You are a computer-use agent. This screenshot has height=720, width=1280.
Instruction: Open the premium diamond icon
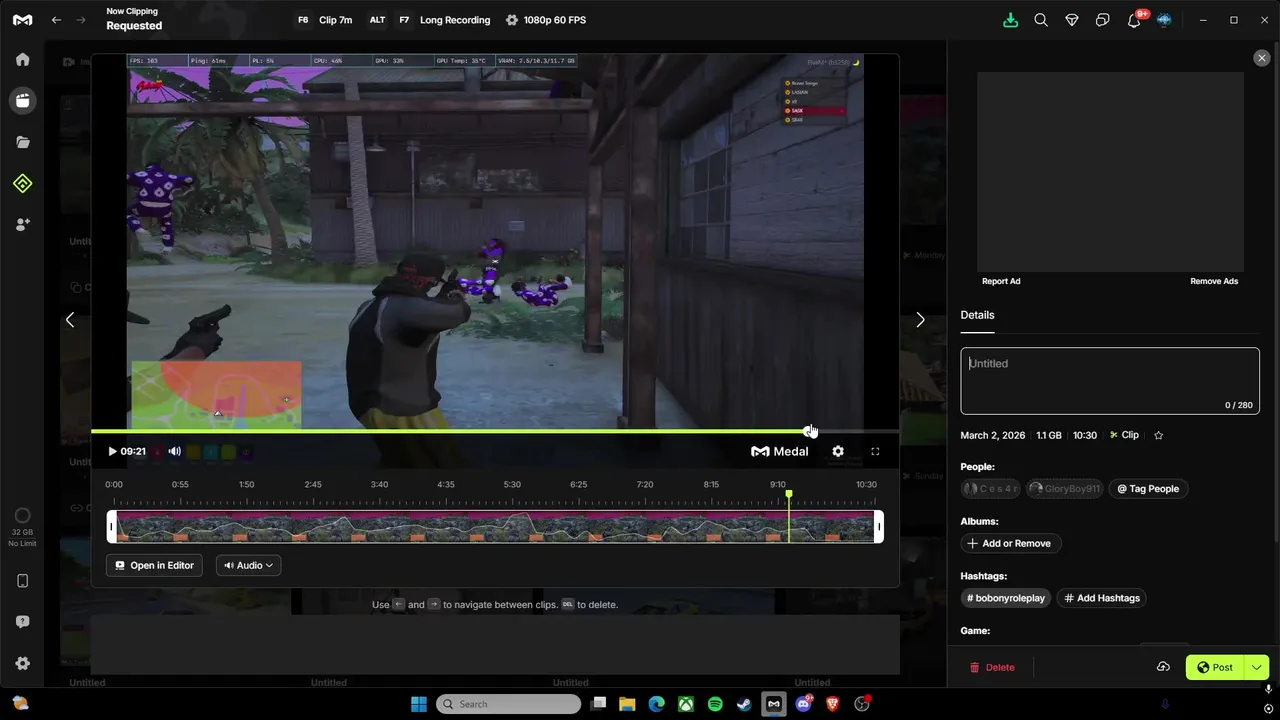(x=1072, y=20)
